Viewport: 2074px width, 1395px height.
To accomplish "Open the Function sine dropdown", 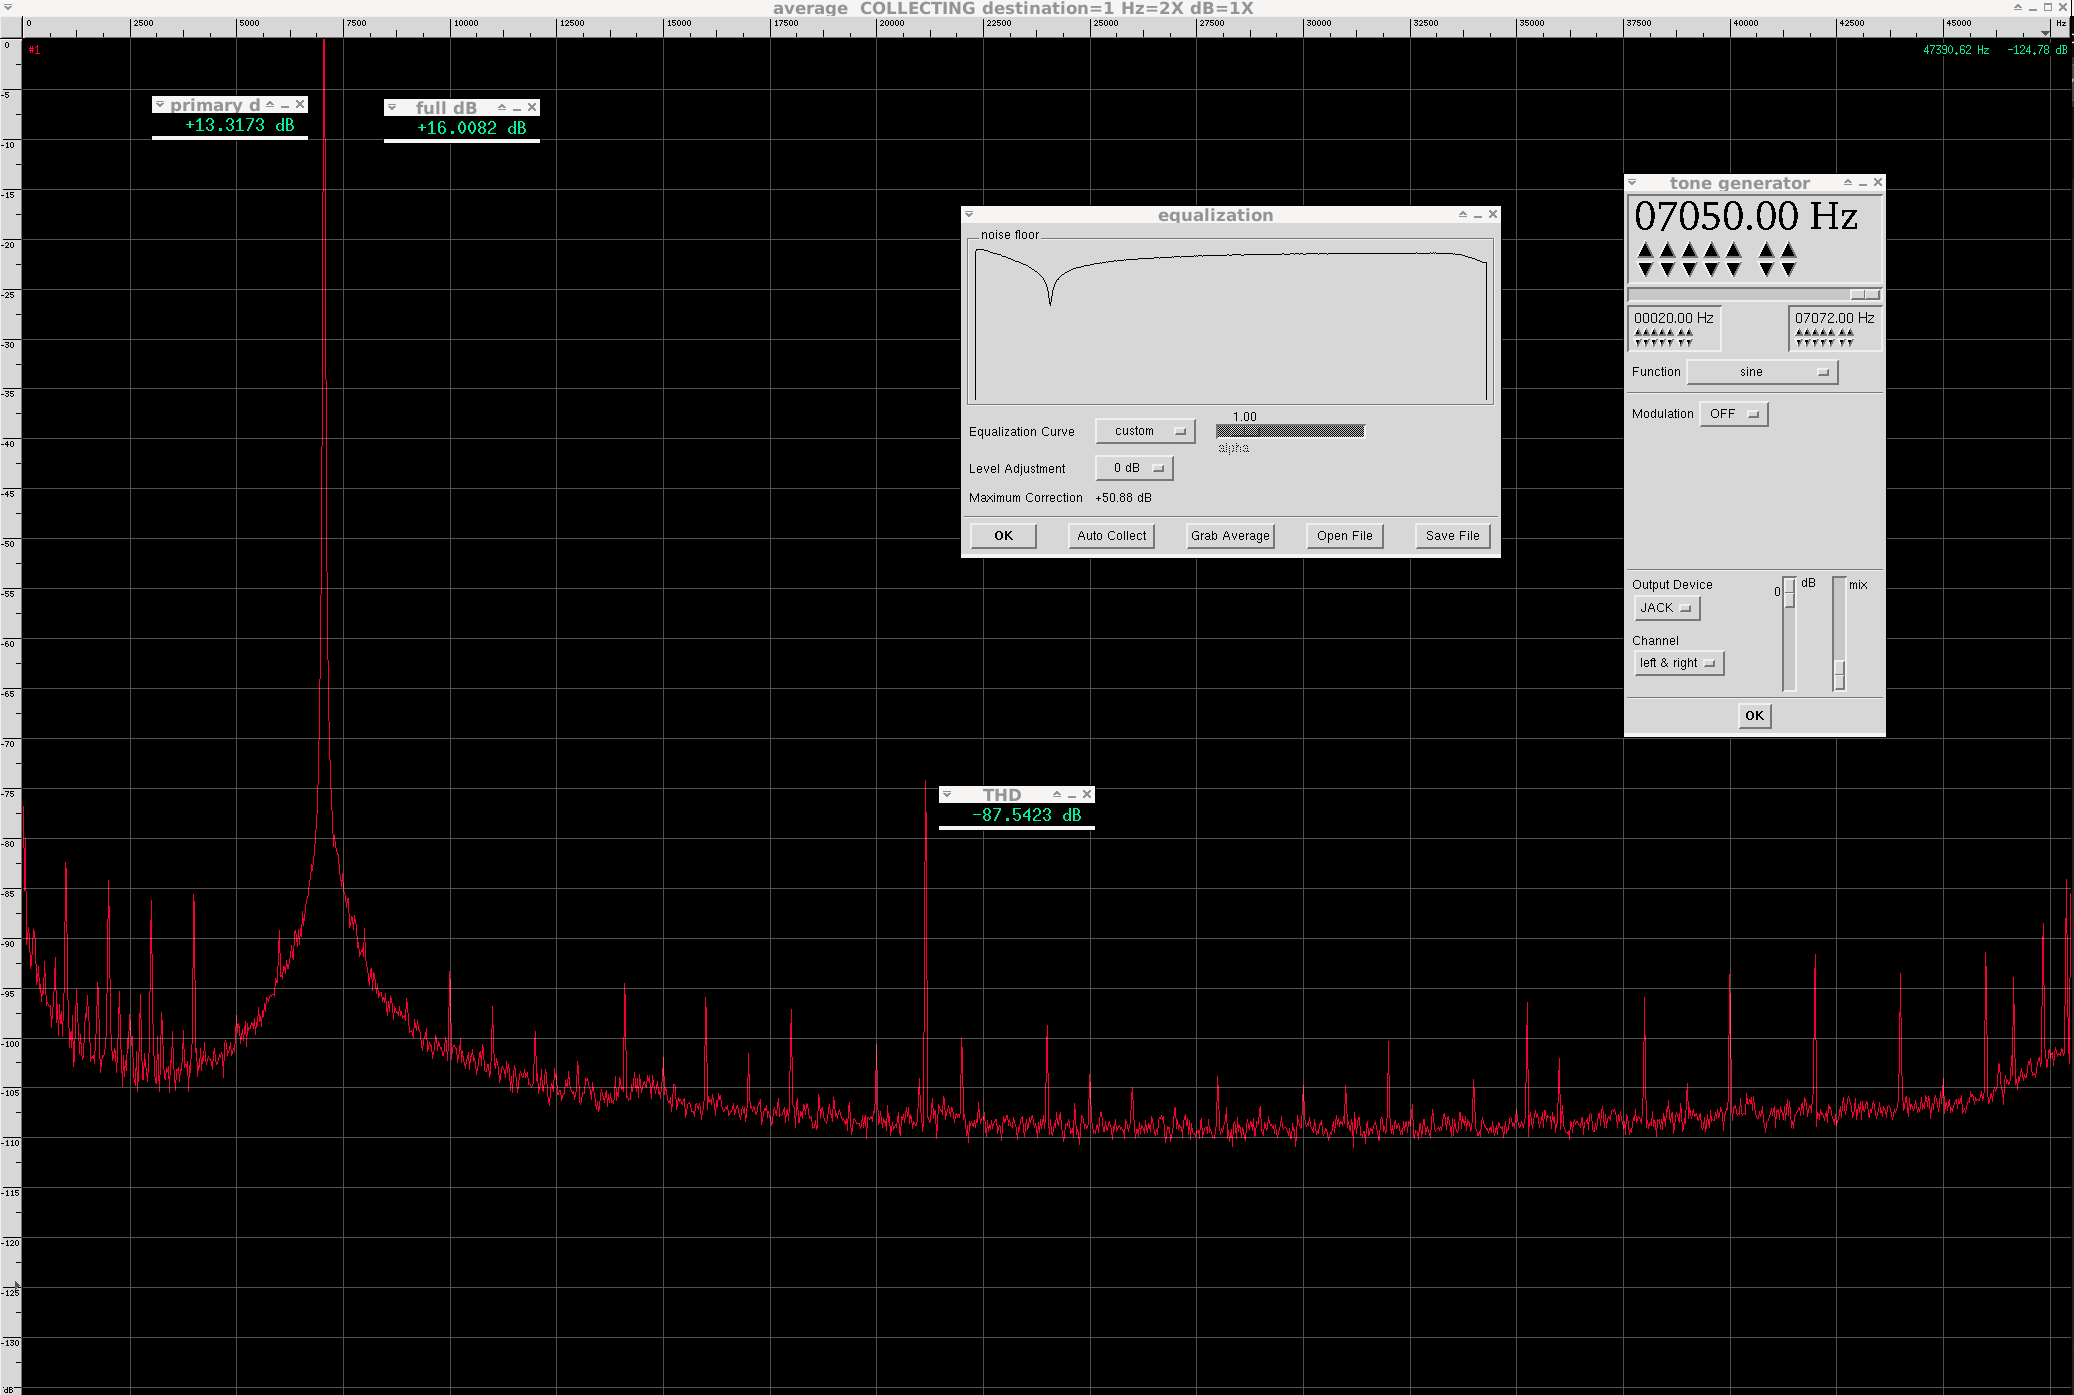I will coord(1762,372).
